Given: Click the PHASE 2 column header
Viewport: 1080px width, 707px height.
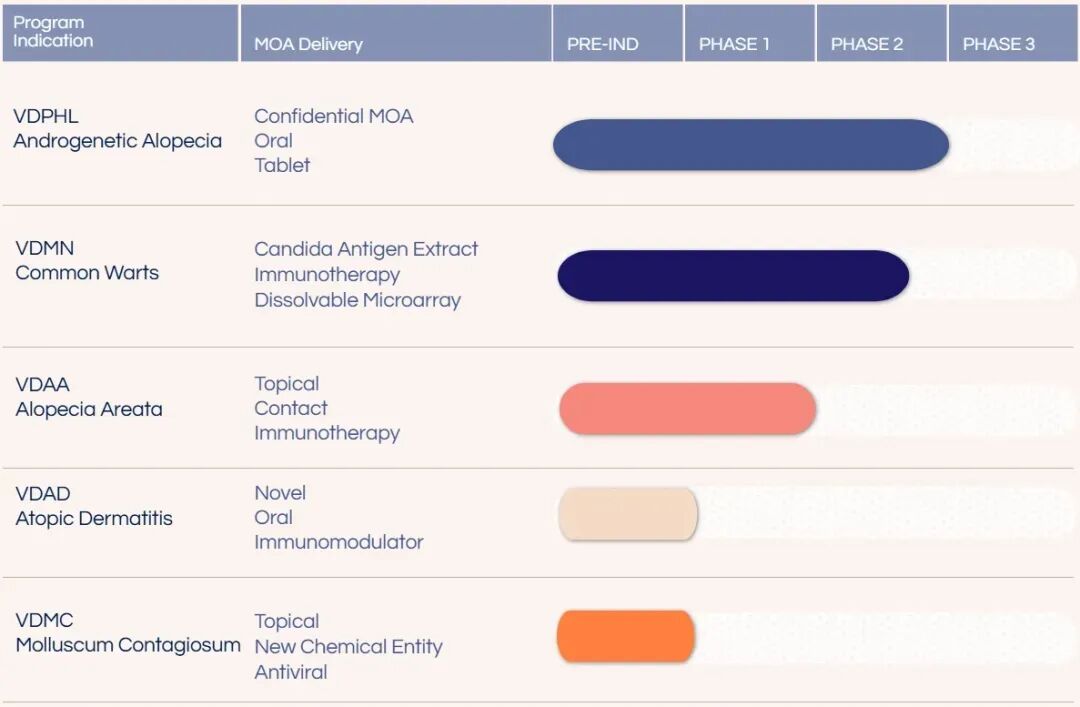Looking at the screenshot, I should pos(866,44).
